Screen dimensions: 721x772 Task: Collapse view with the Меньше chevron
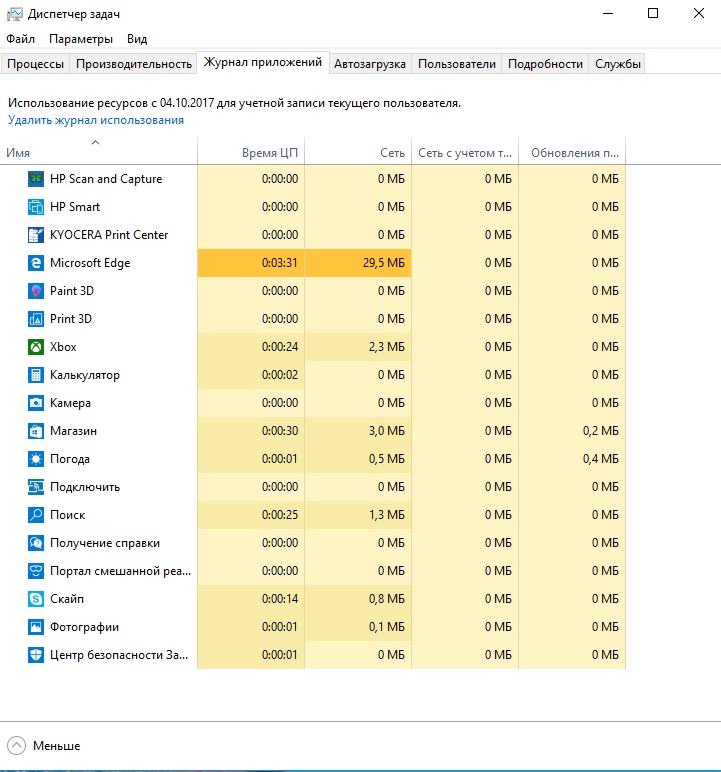point(18,746)
